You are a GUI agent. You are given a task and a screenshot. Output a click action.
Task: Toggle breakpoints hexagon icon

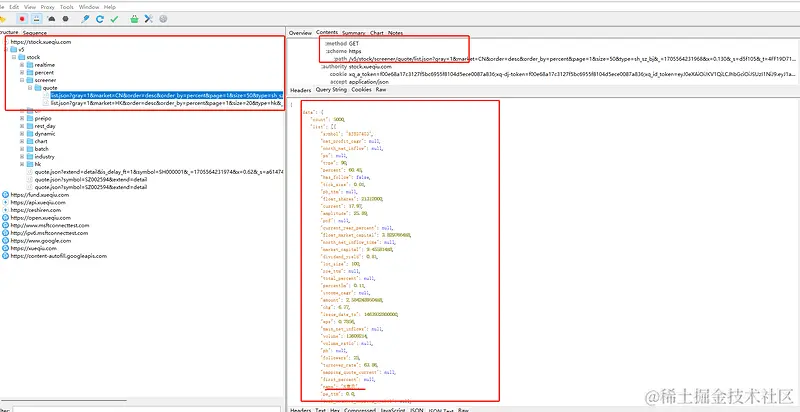coord(65,19)
